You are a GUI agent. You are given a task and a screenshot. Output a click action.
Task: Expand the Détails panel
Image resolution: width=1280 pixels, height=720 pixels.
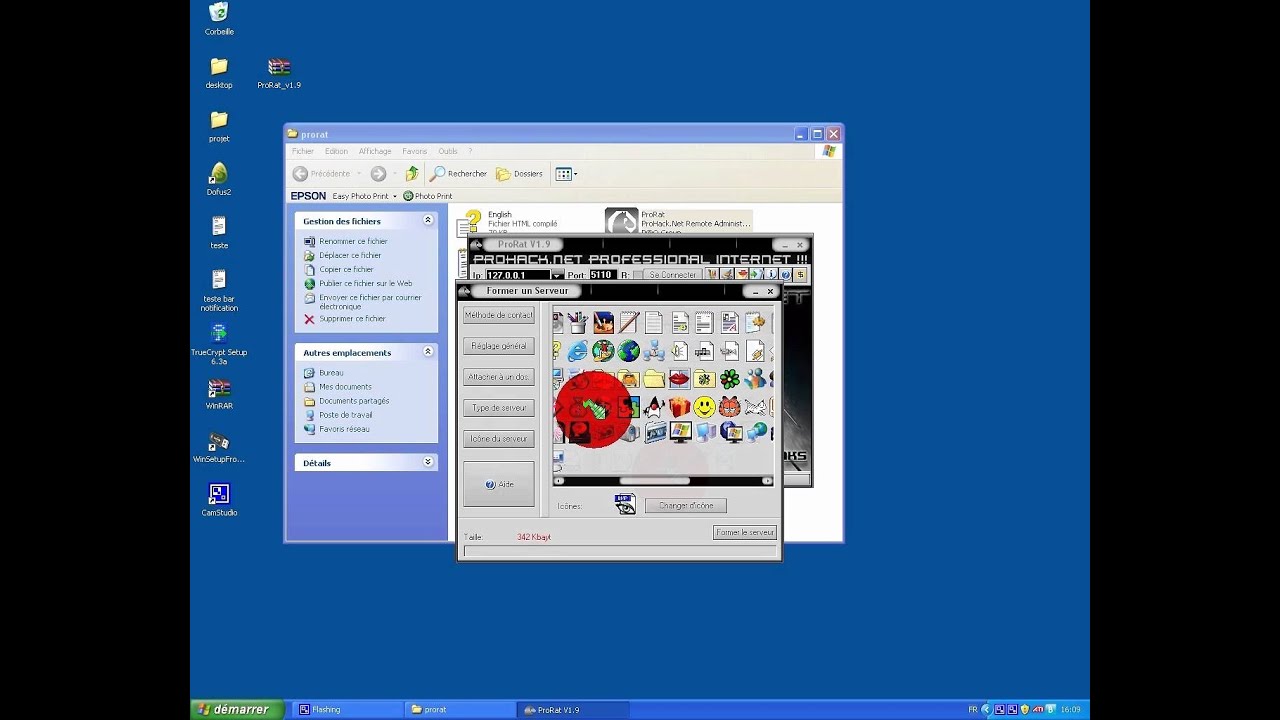coord(428,462)
